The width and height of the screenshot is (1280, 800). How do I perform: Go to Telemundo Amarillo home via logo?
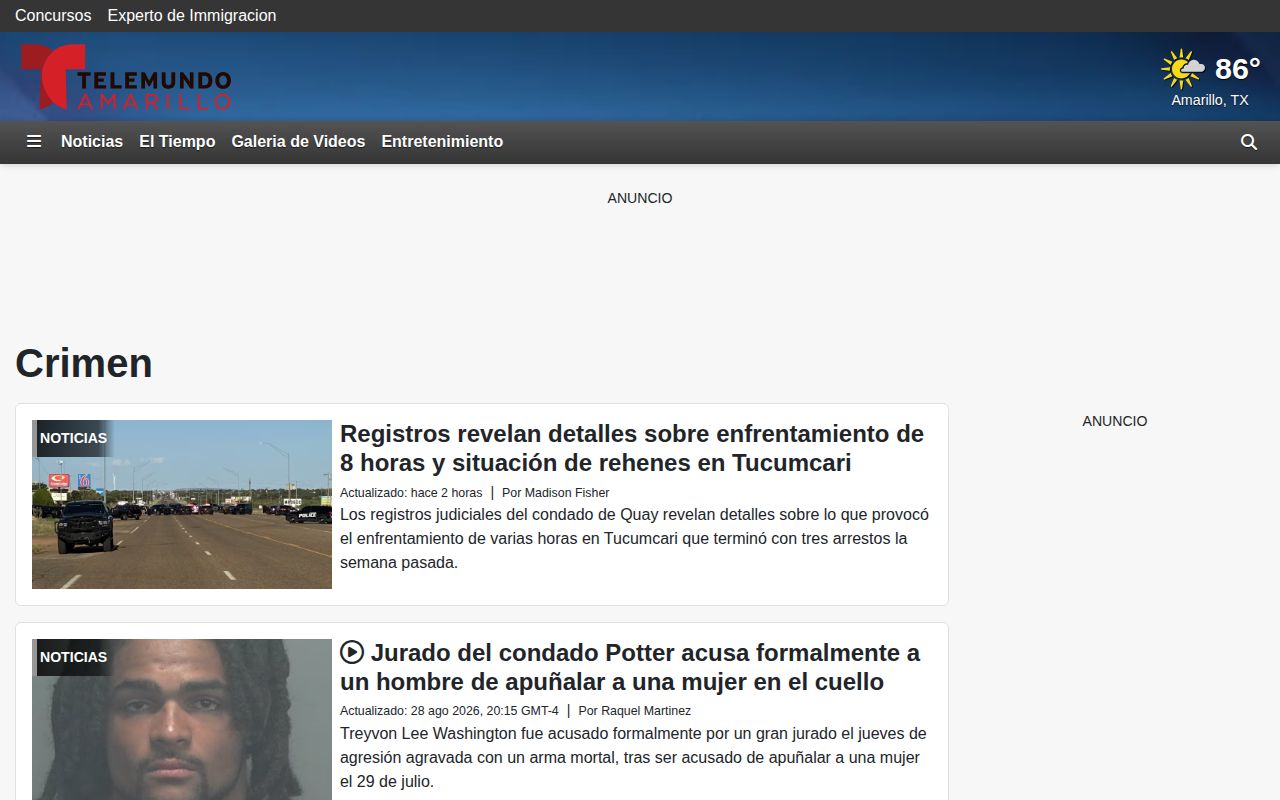126,77
